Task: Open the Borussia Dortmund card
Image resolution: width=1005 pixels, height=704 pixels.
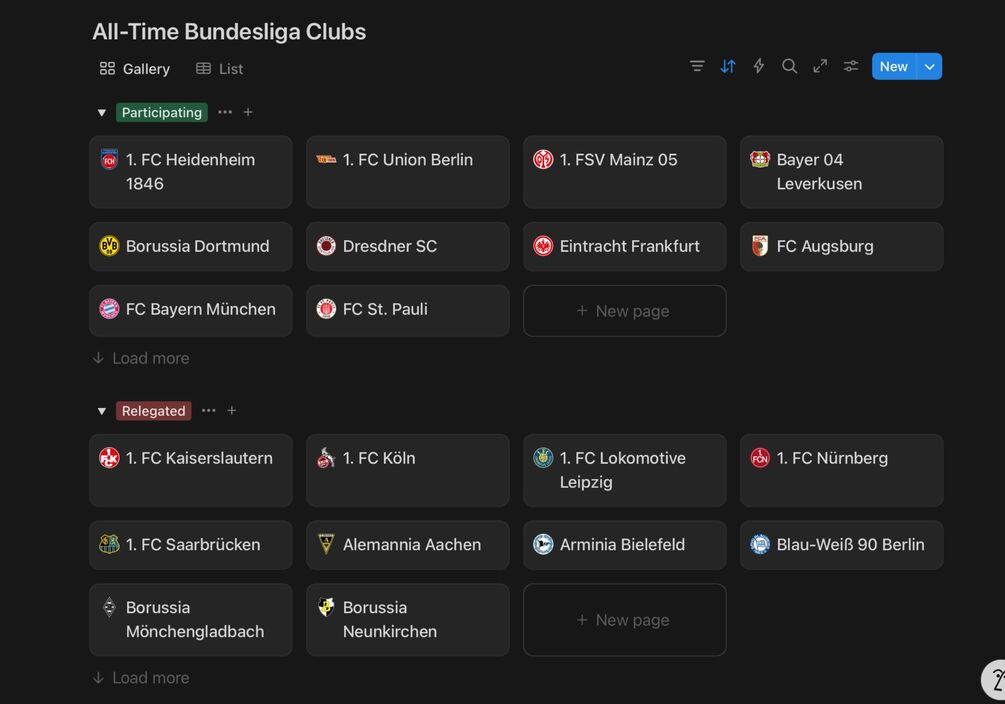Action: (191, 246)
